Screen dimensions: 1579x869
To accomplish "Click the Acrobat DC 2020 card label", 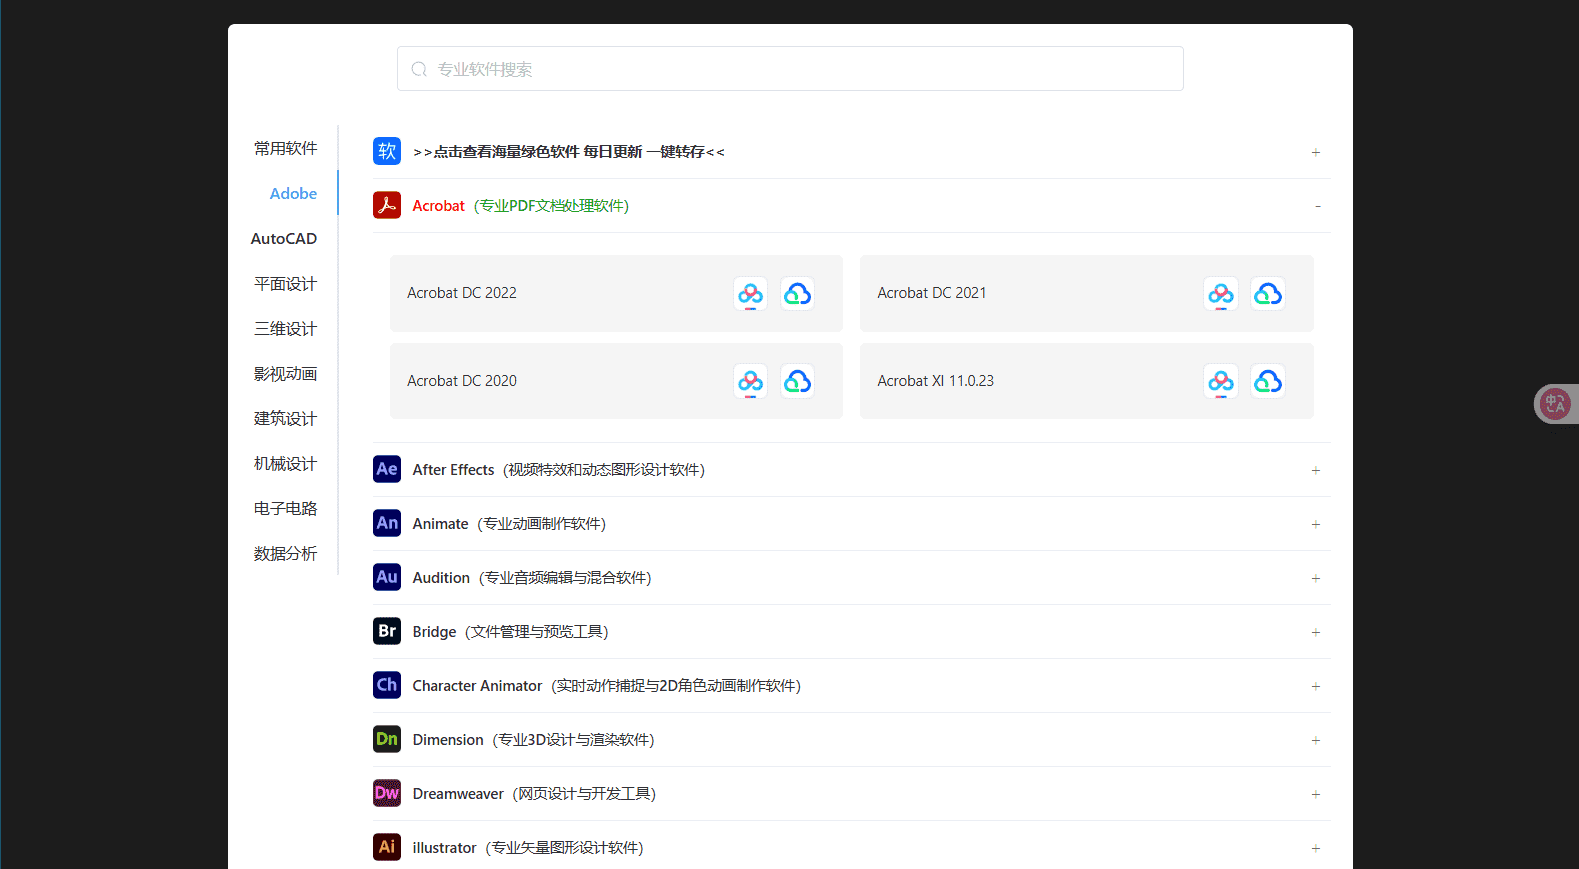I will (462, 381).
